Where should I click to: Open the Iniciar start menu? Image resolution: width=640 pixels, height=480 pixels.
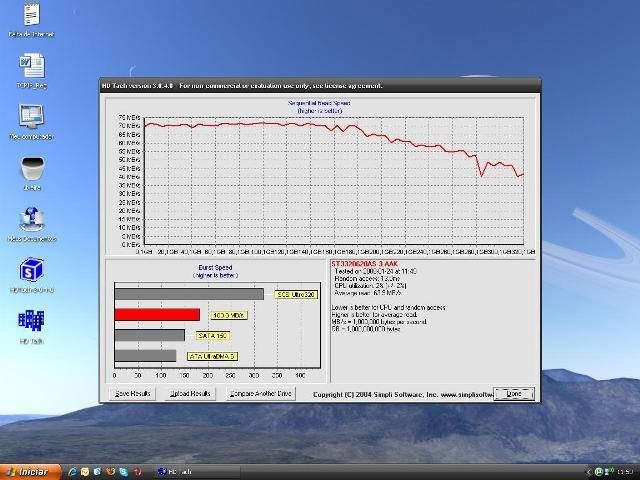(x=31, y=472)
